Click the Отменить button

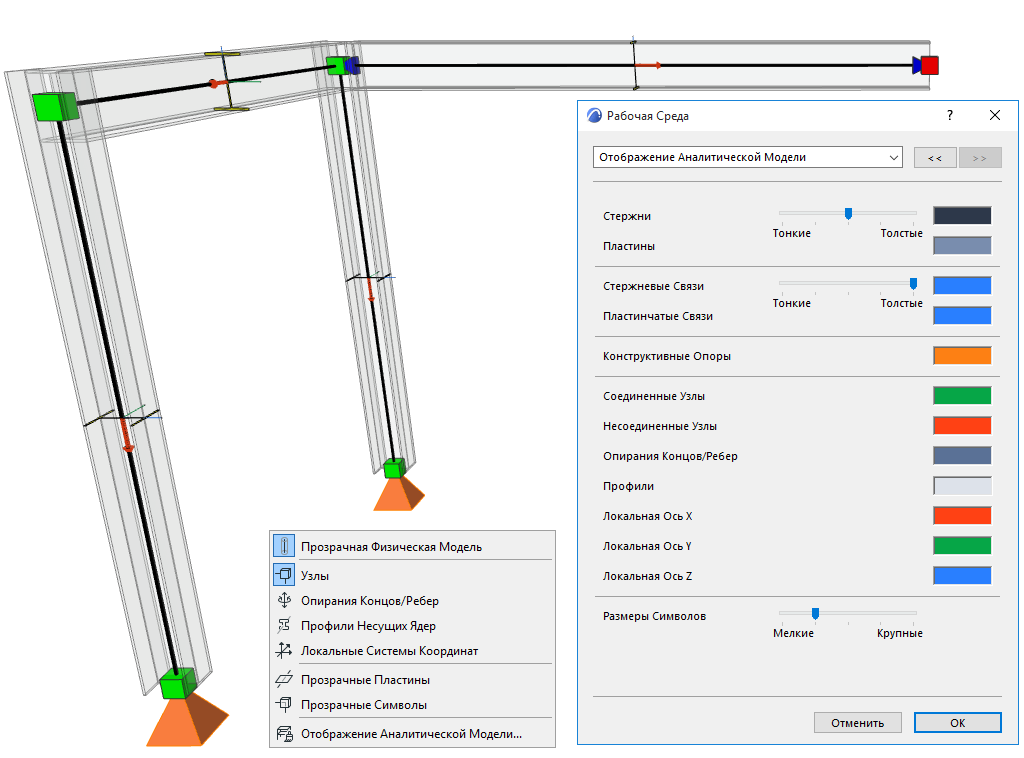click(x=857, y=723)
